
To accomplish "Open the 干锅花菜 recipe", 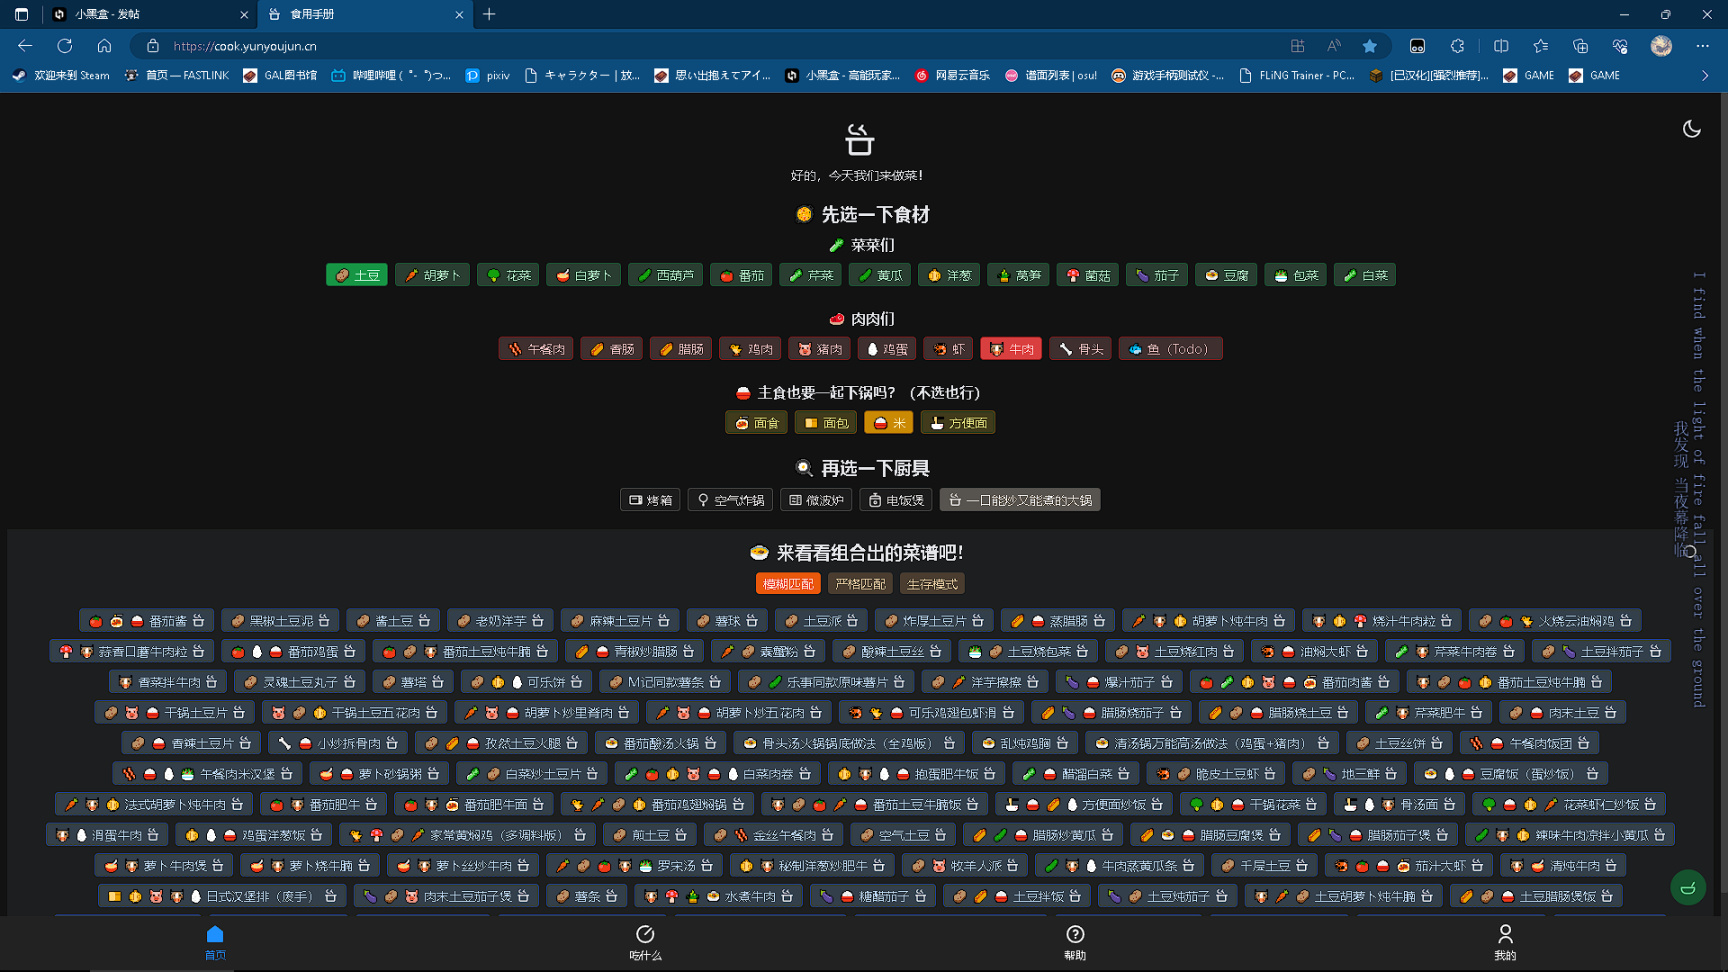I will pos(1253,804).
